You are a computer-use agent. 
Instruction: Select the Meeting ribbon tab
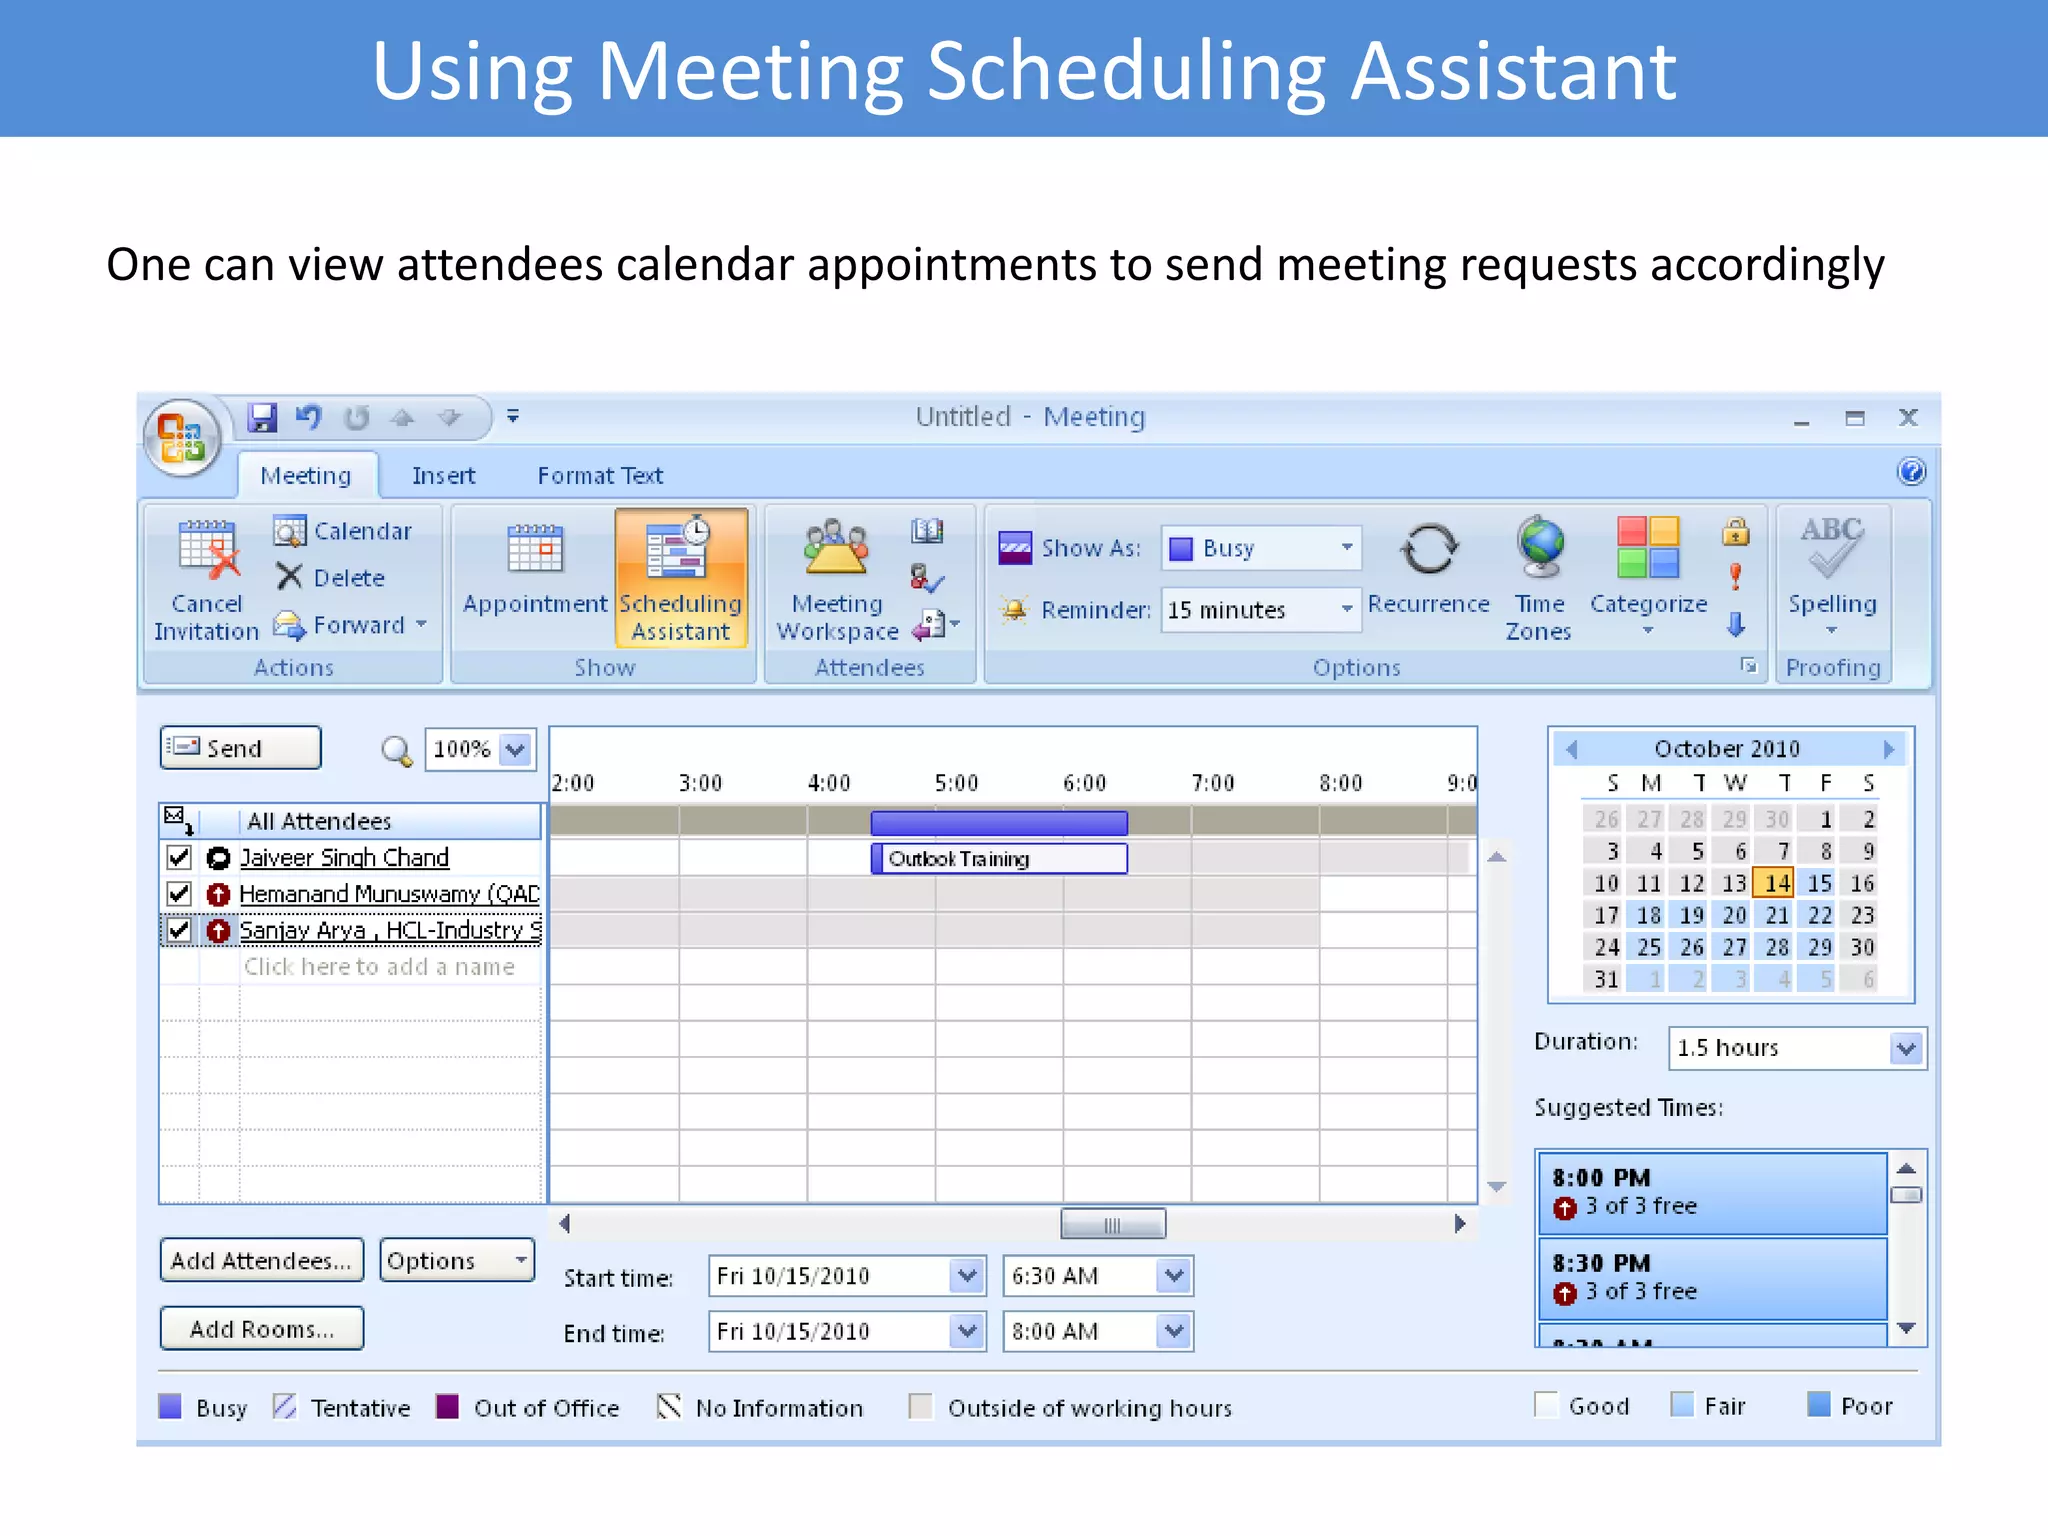tap(306, 476)
